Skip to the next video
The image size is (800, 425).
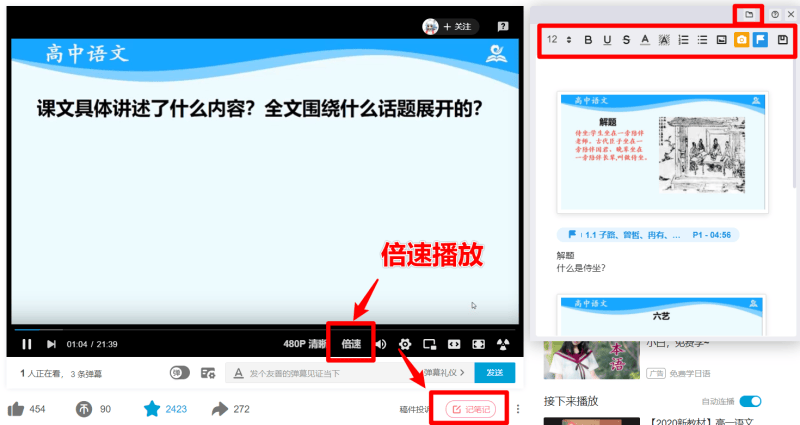[51, 344]
